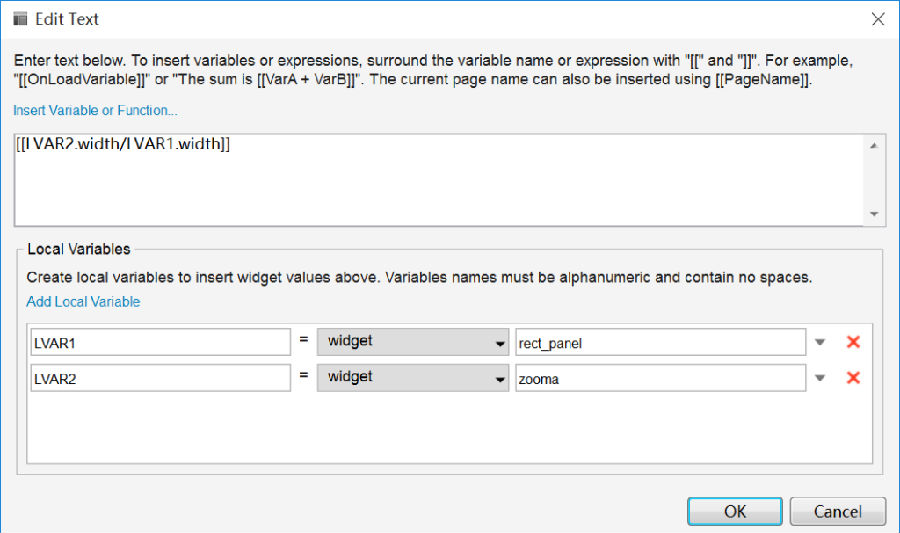Open Insert Variable or Function link
This screenshot has width=900, height=533.
96,110
